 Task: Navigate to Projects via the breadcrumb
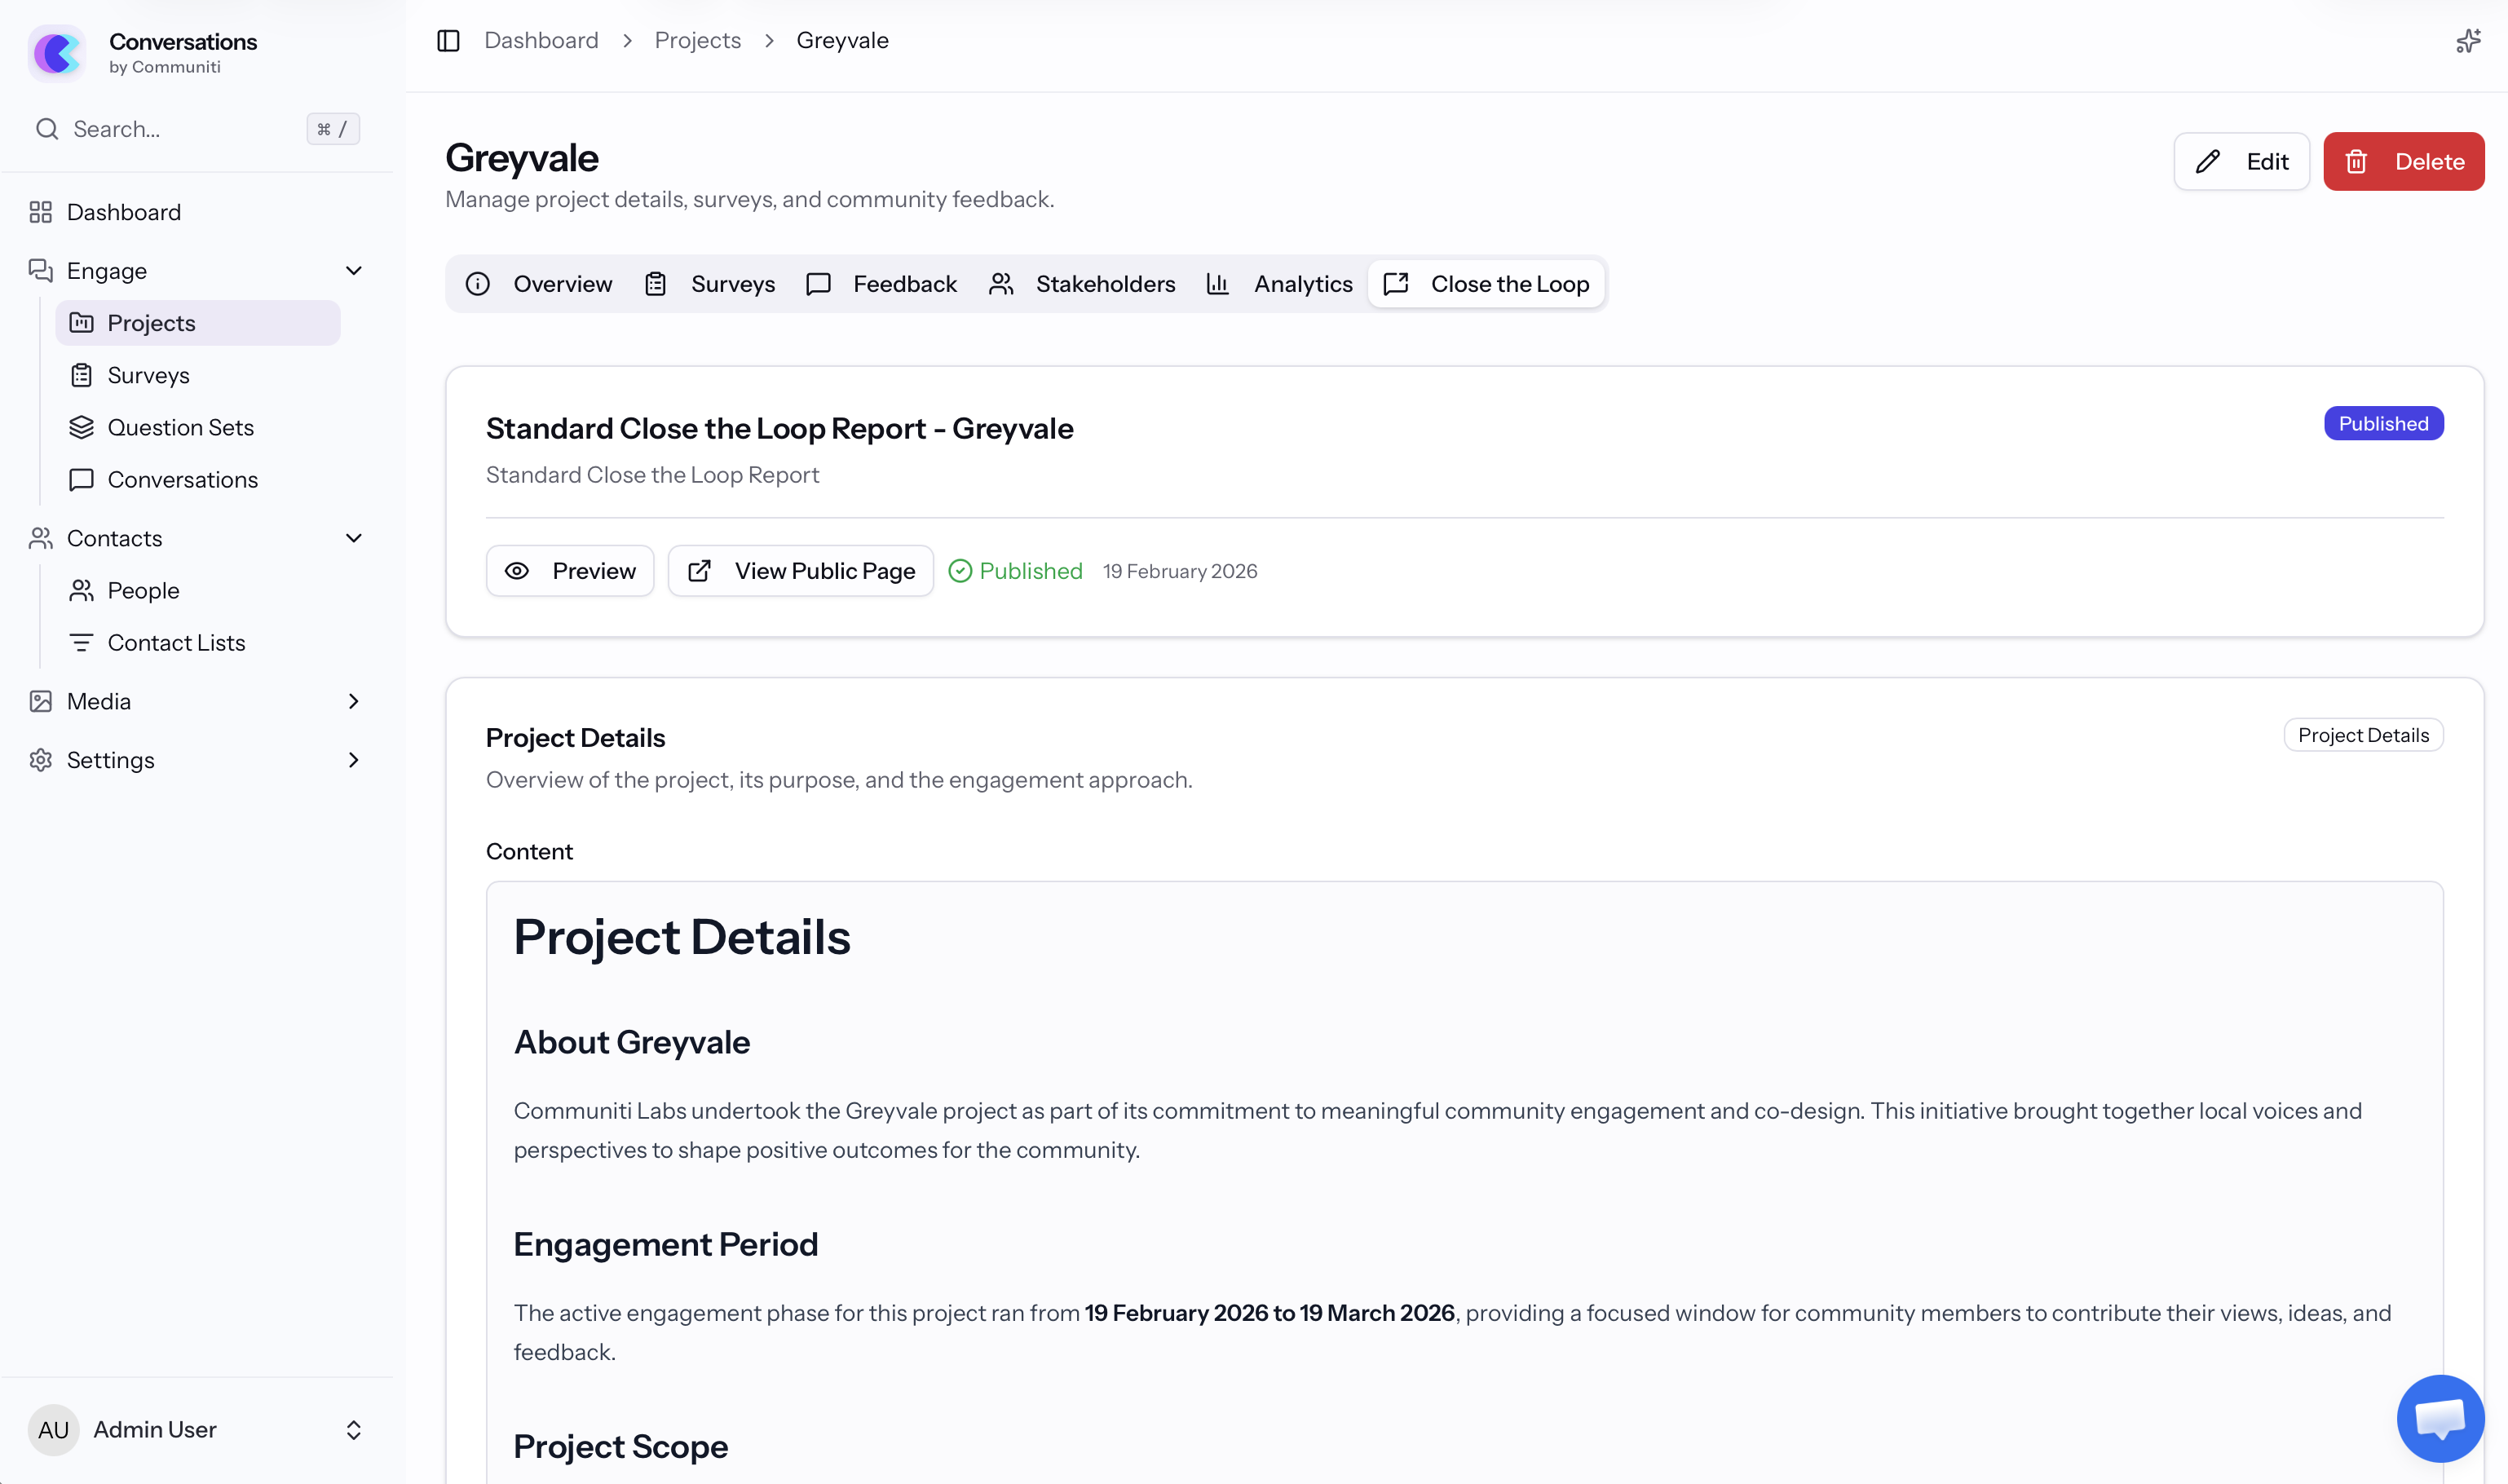(697, 40)
